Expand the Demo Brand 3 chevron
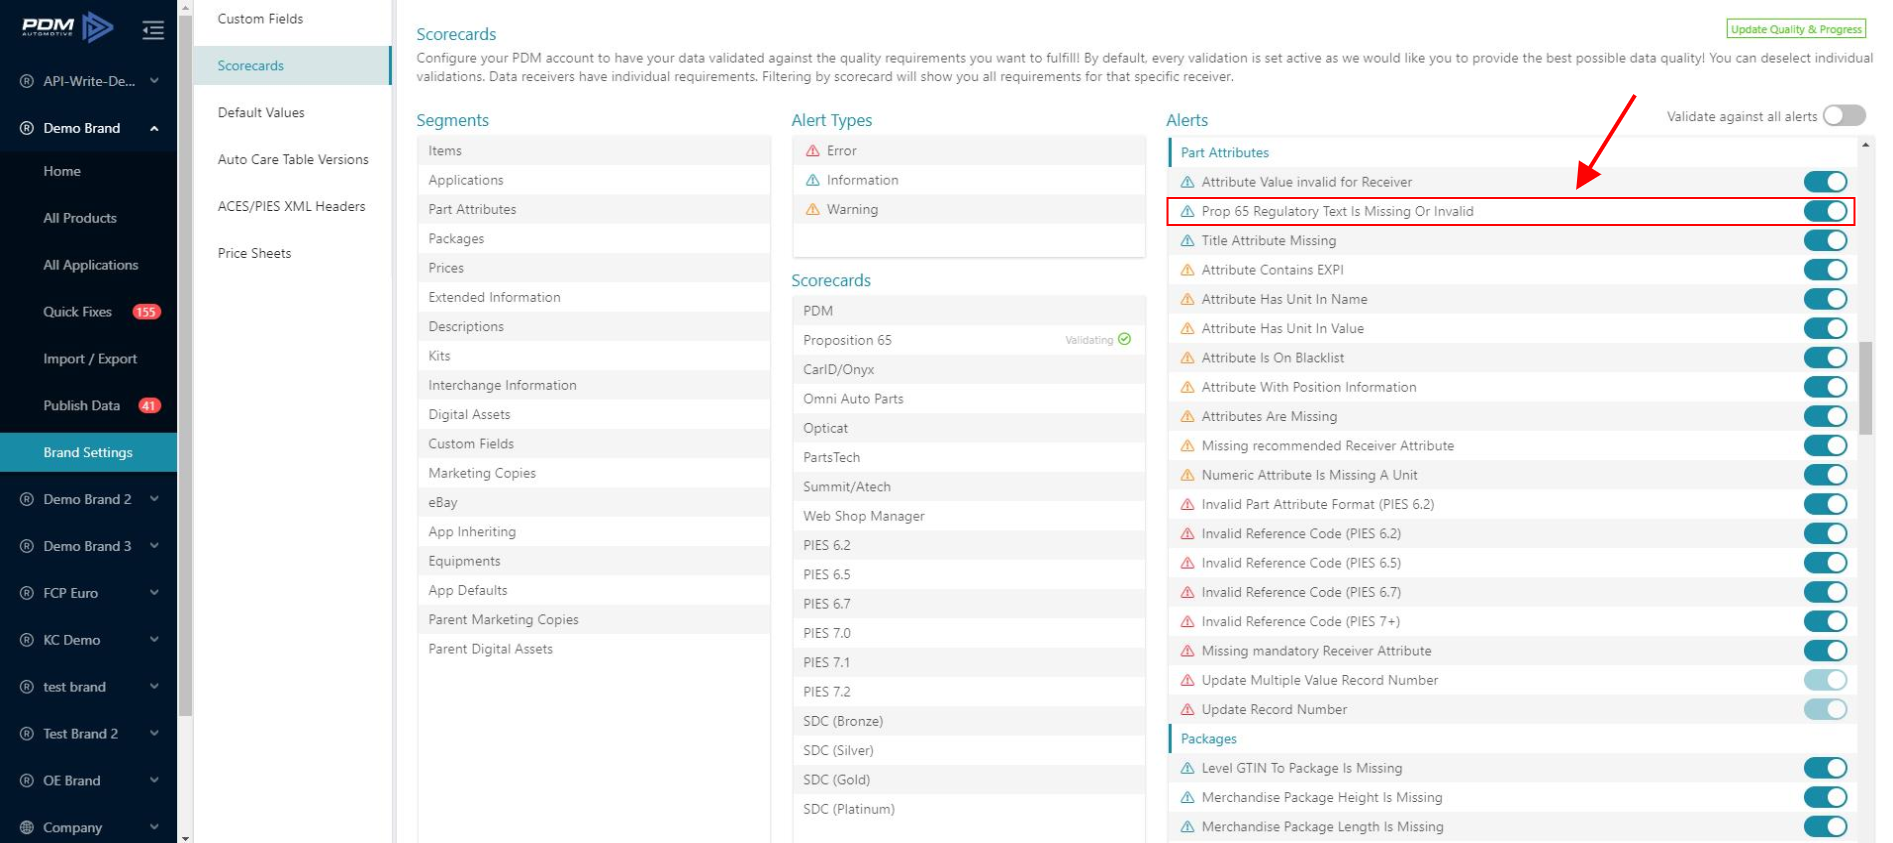 [x=154, y=546]
